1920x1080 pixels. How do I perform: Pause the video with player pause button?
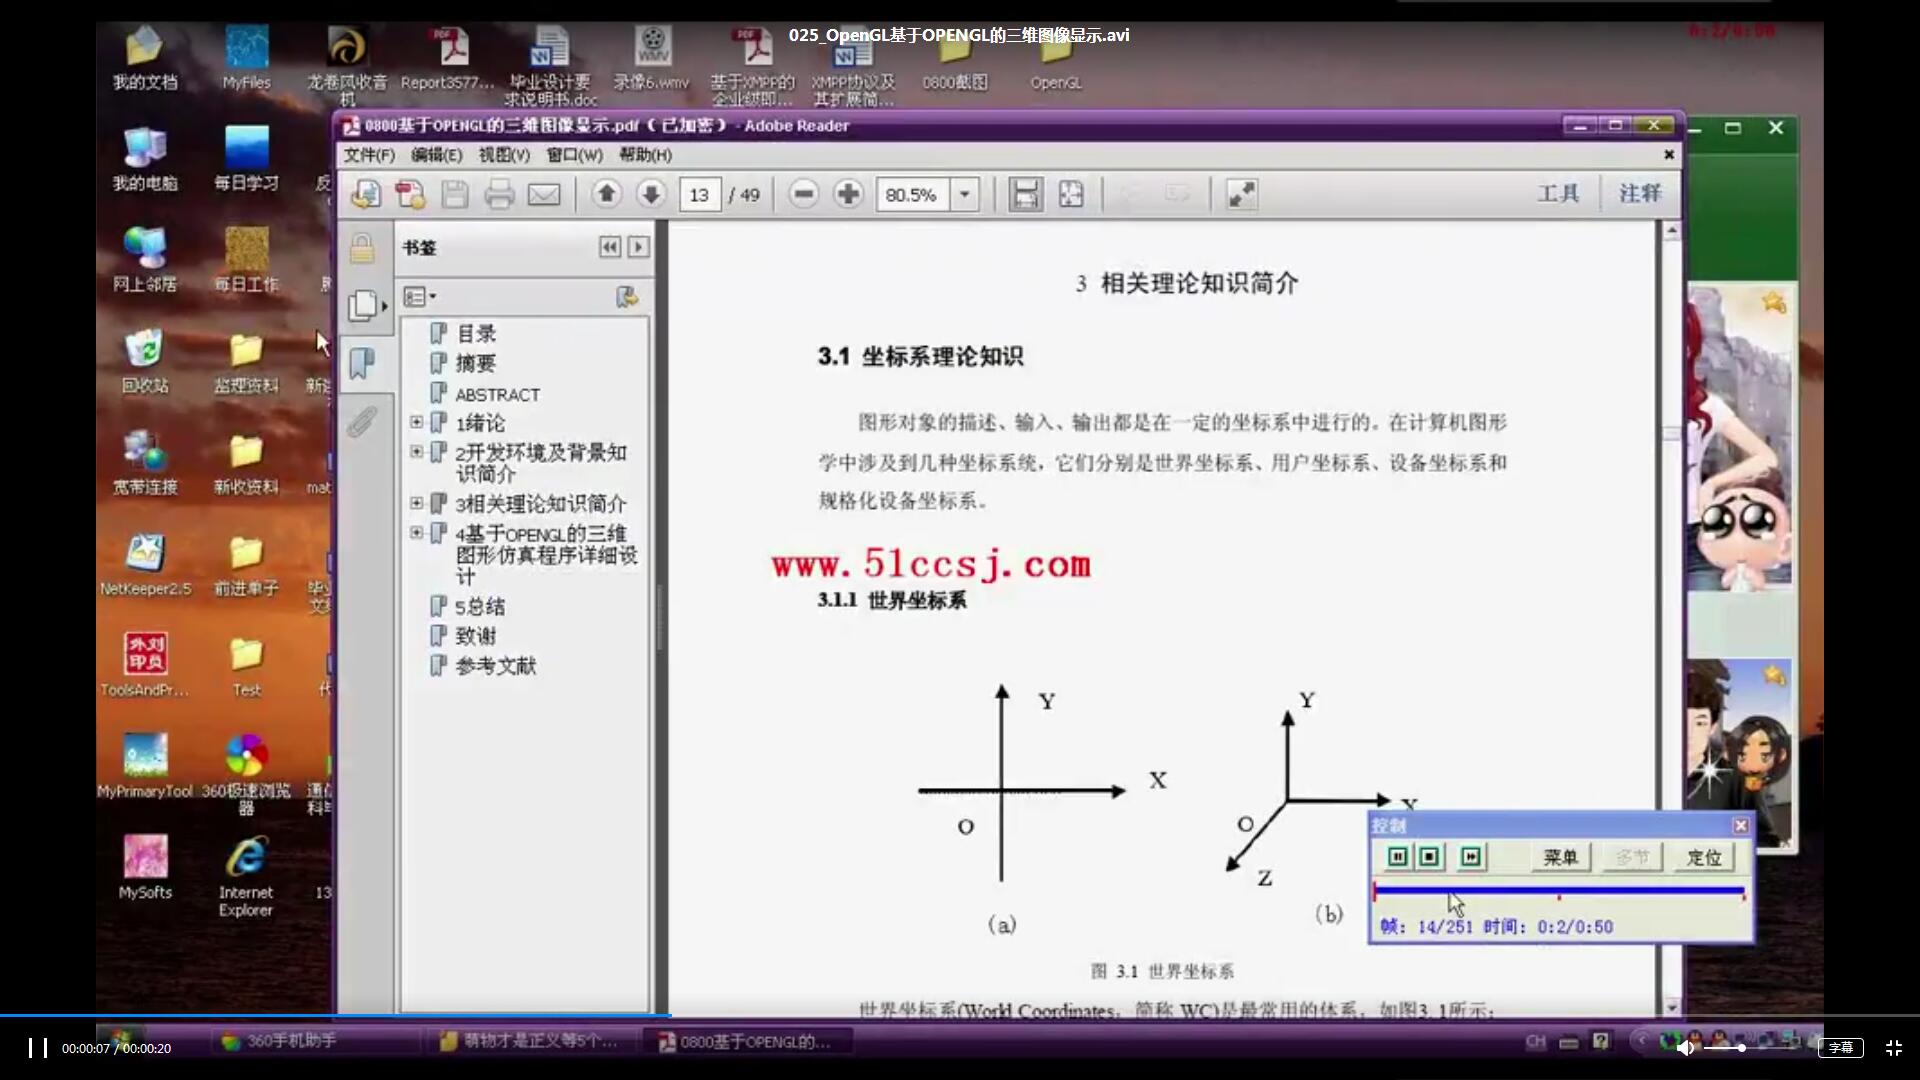point(38,1047)
